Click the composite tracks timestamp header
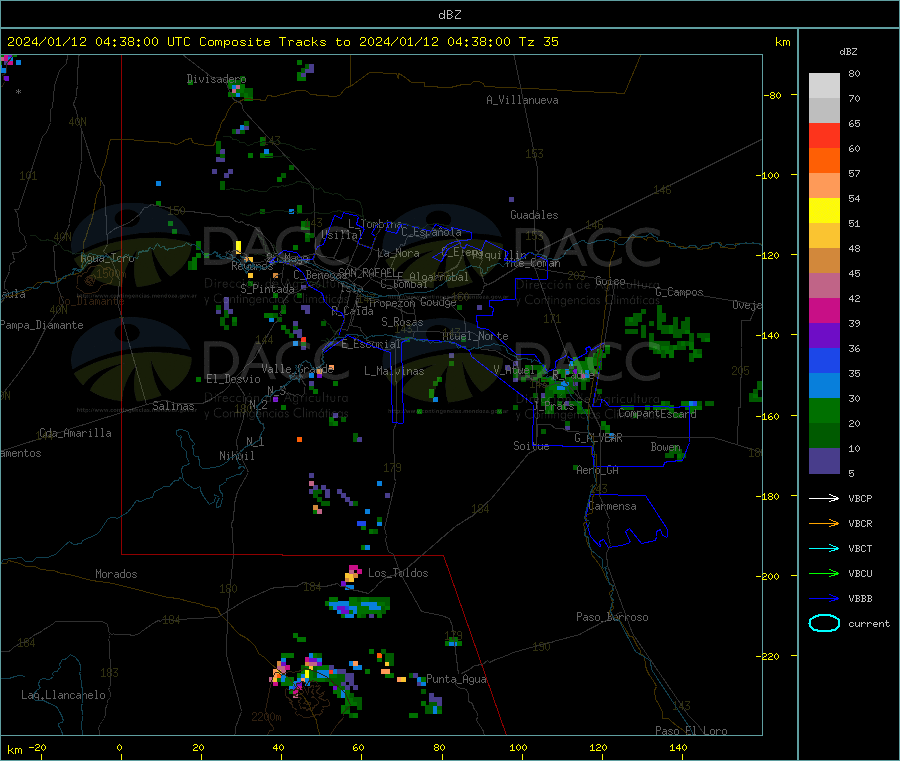Screen dimensions: 900x761 pyautogui.click(x=282, y=42)
